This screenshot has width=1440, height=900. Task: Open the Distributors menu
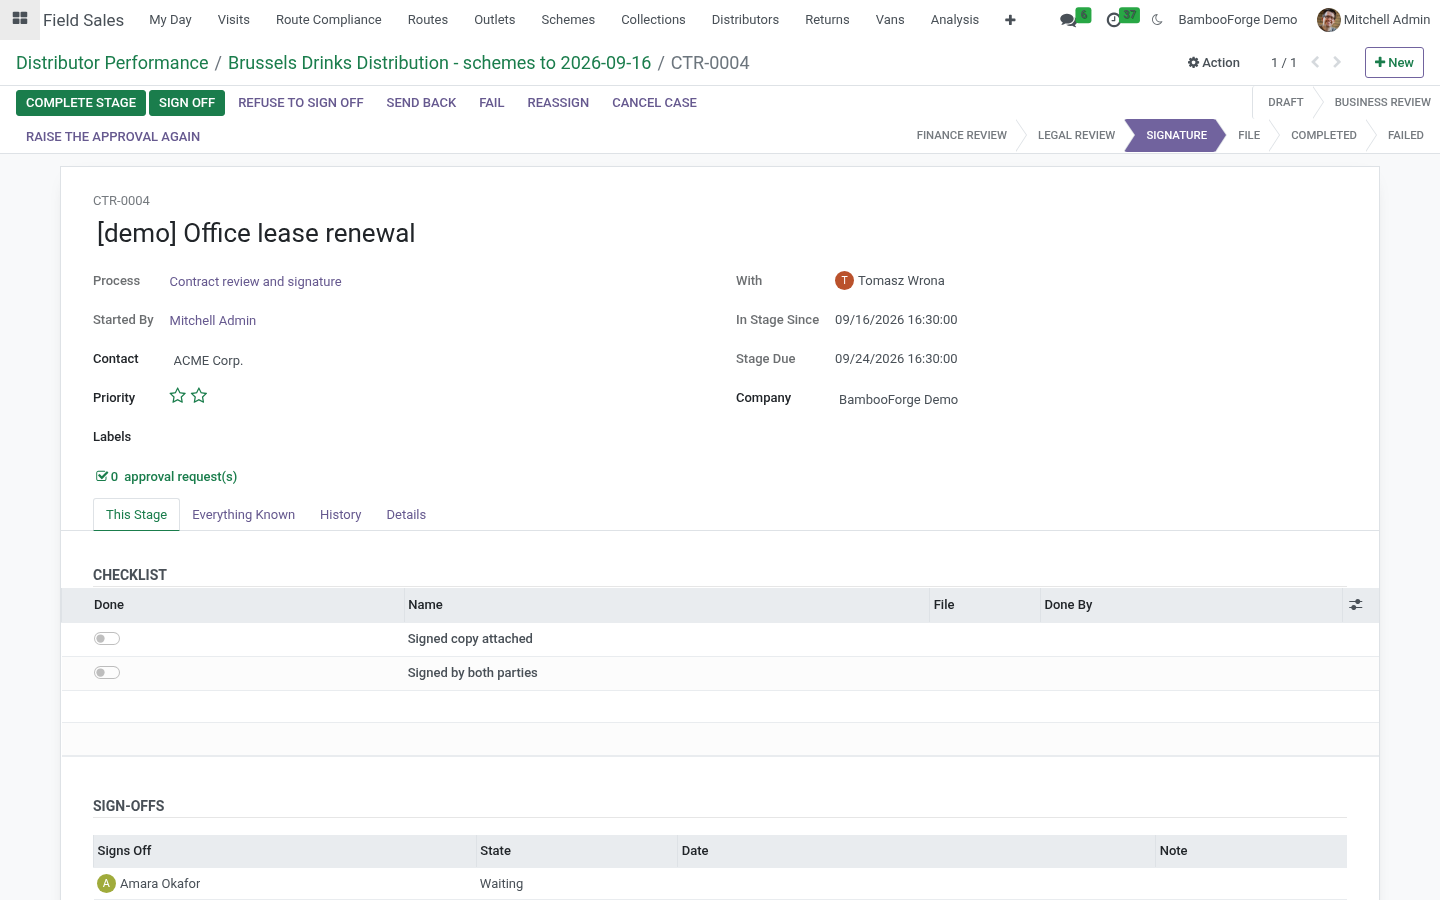(x=745, y=20)
